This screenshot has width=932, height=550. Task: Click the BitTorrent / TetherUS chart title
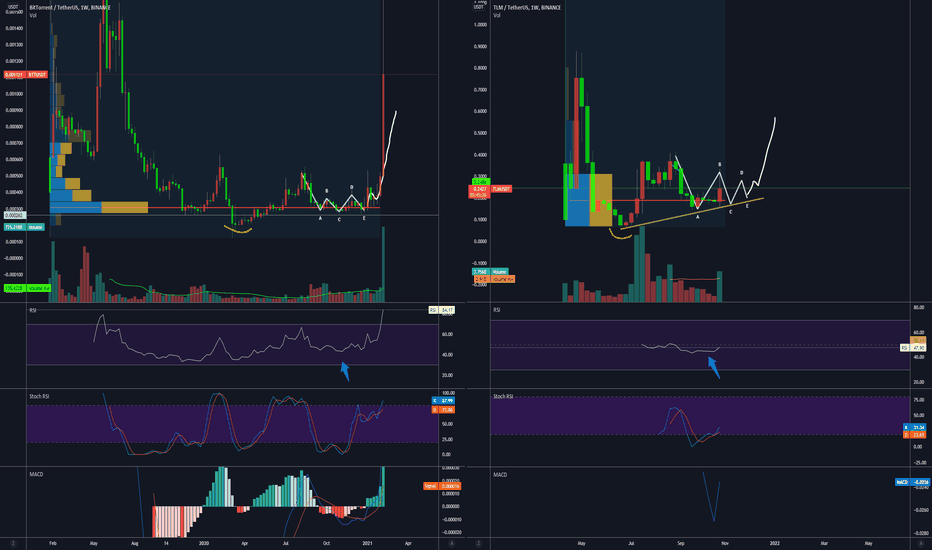pos(69,8)
